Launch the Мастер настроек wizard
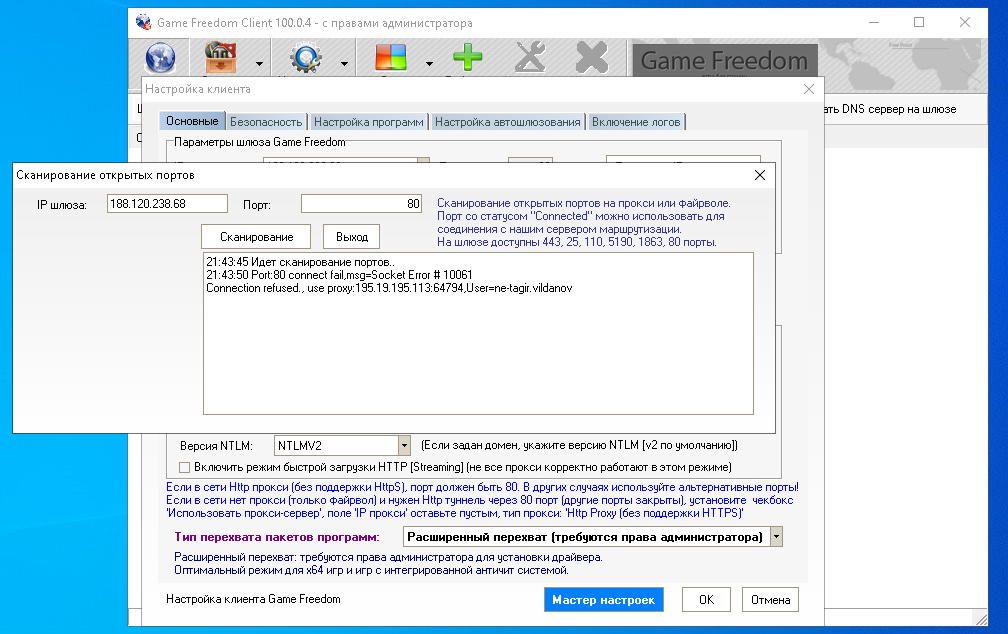Screen dimensions: 1008x634 [603, 600]
